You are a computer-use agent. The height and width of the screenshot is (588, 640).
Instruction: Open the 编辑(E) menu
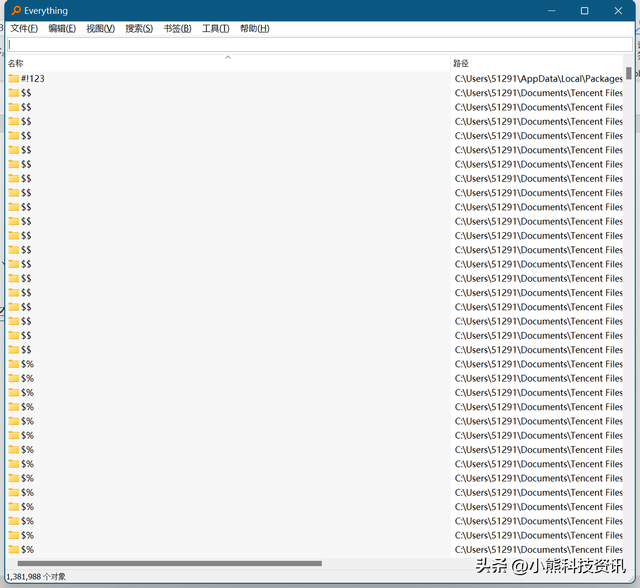click(62, 29)
